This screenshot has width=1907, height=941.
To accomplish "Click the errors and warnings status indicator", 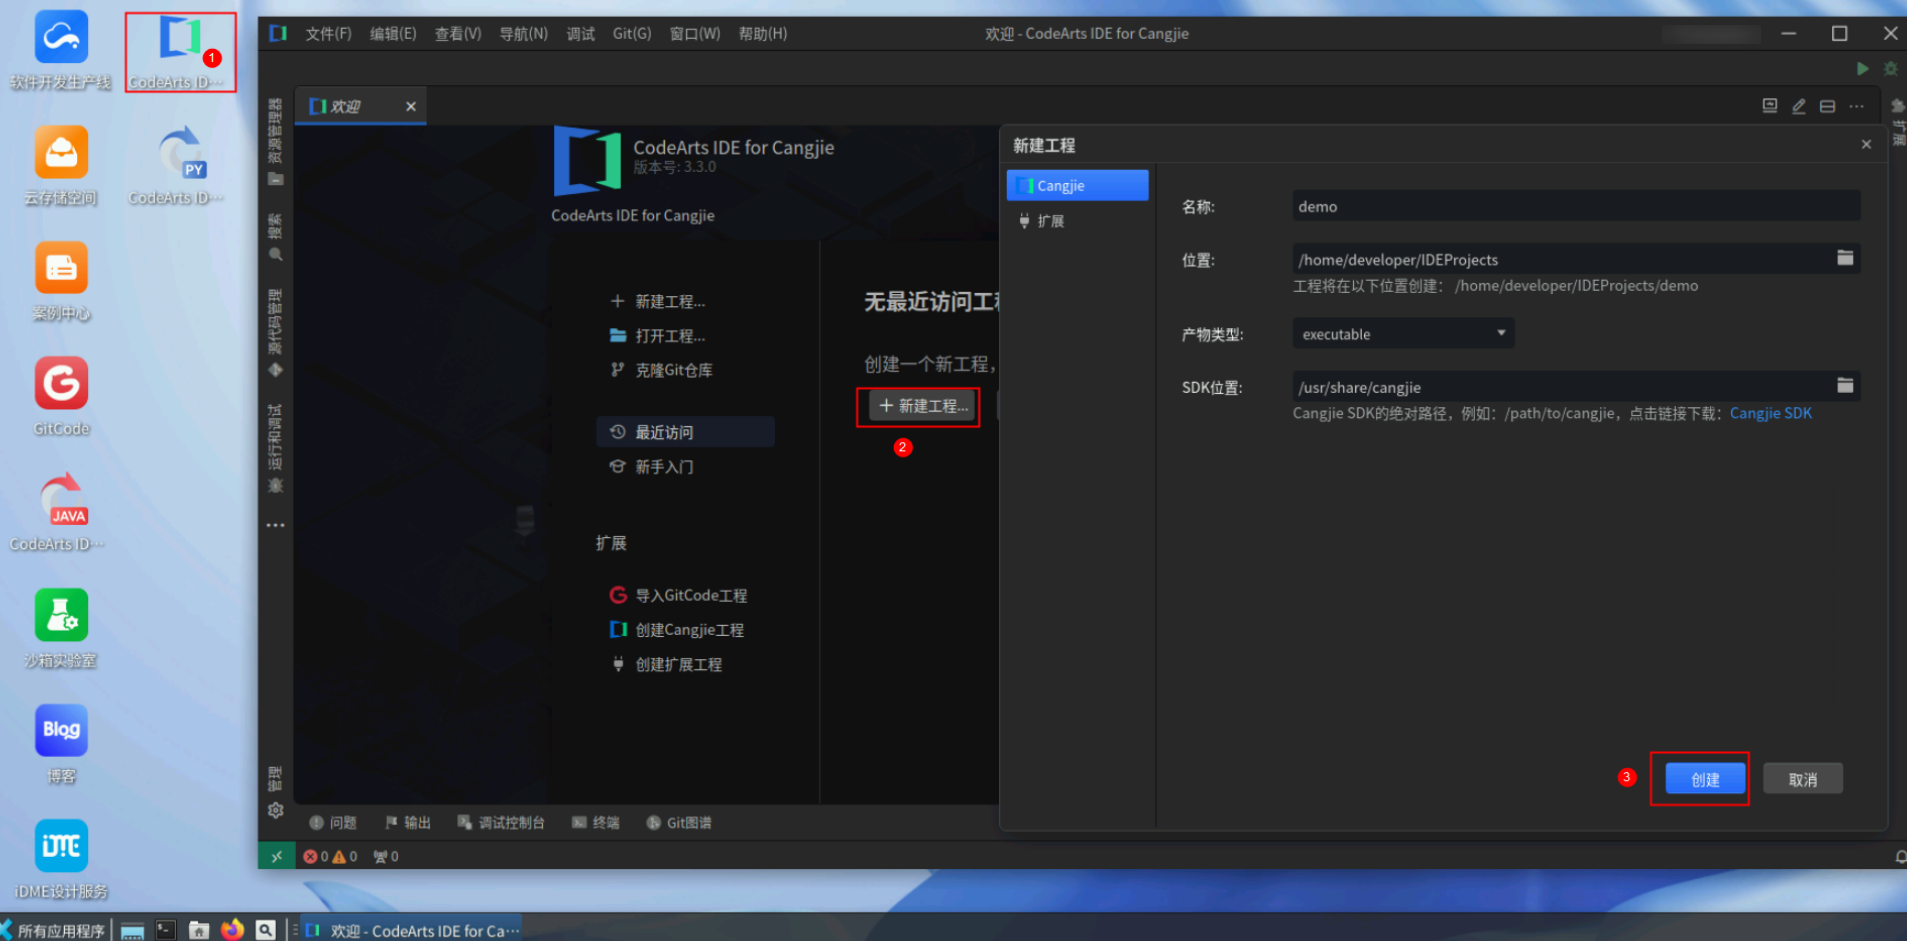I will 330,856.
